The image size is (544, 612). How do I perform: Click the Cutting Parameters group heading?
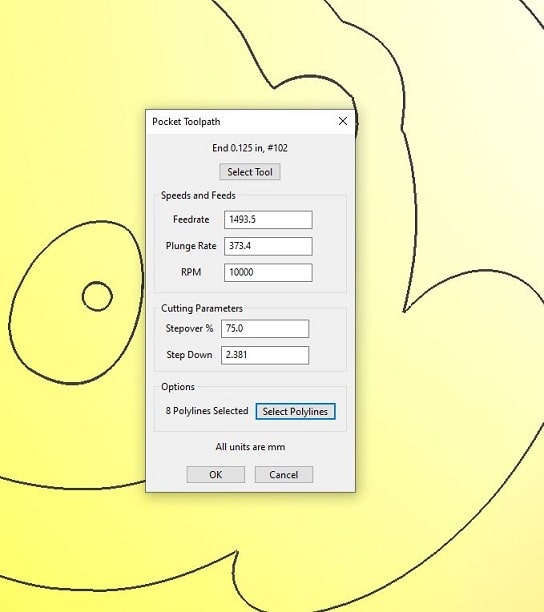pos(202,308)
